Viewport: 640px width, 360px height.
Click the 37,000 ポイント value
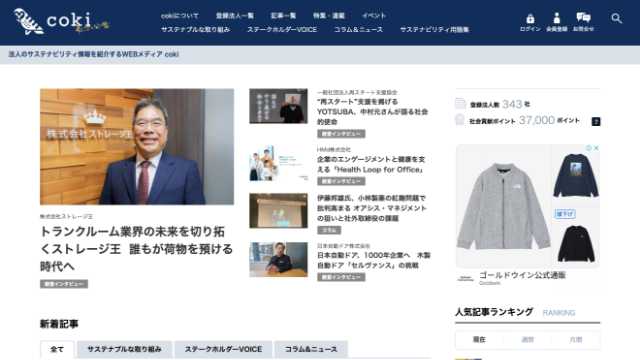537,120
